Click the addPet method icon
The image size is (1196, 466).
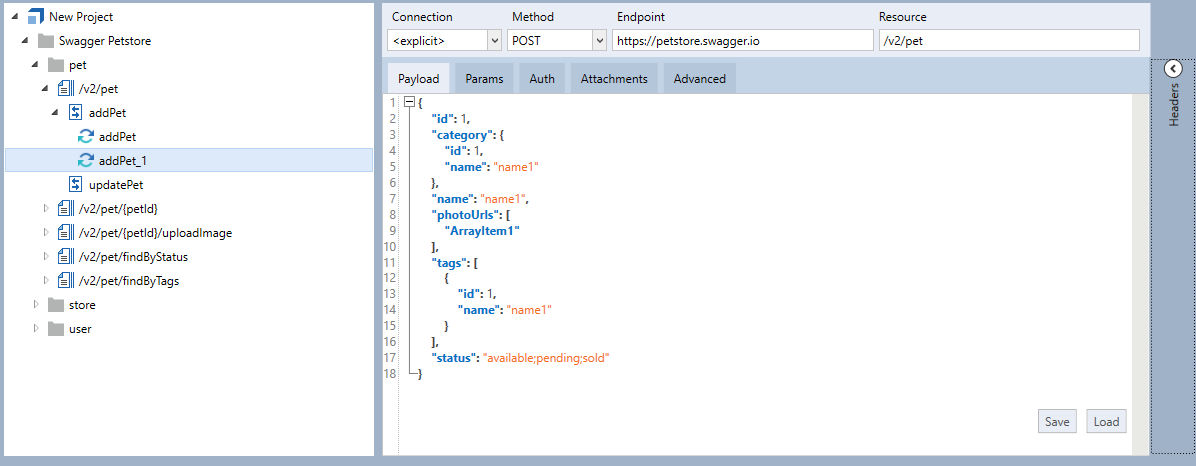[76, 113]
